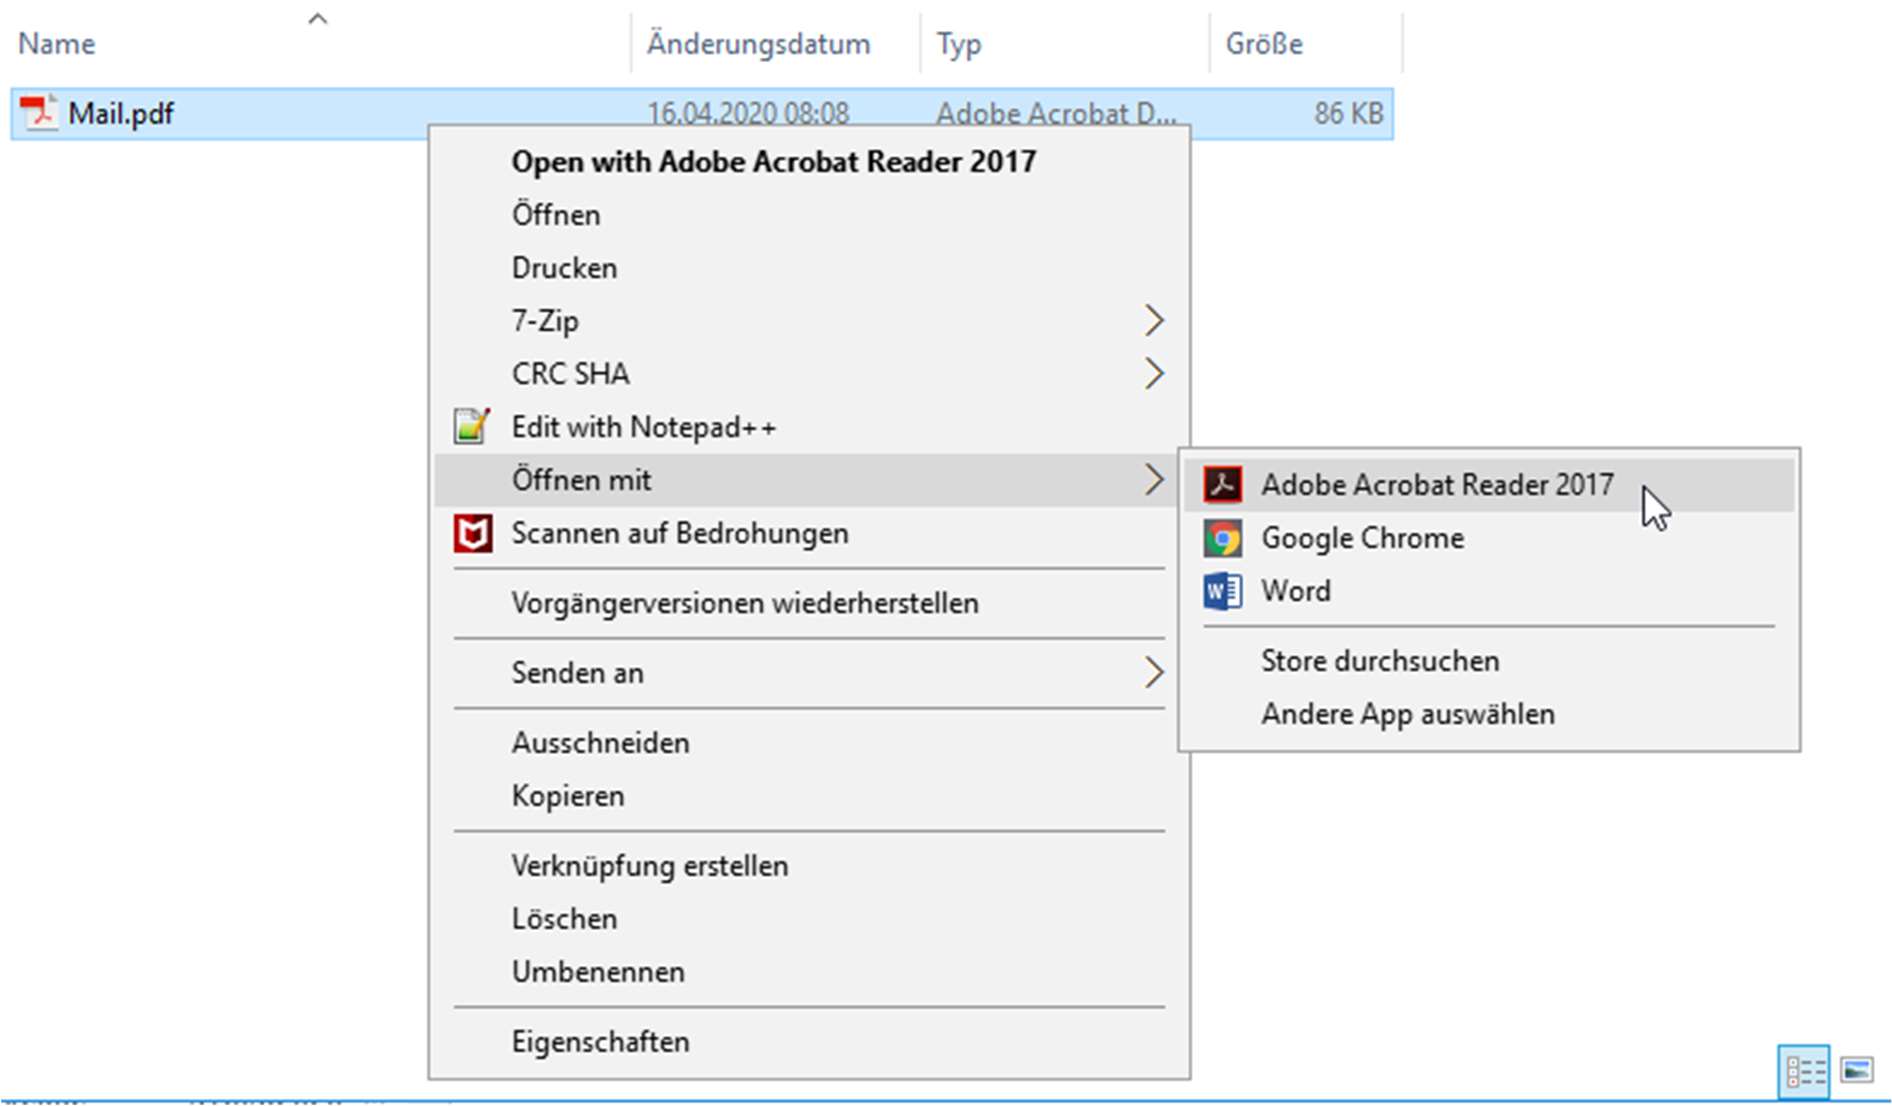Image resolution: width=1892 pixels, height=1106 pixels.
Task: Select the Mail.pdf file name
Action: [121, 114]
